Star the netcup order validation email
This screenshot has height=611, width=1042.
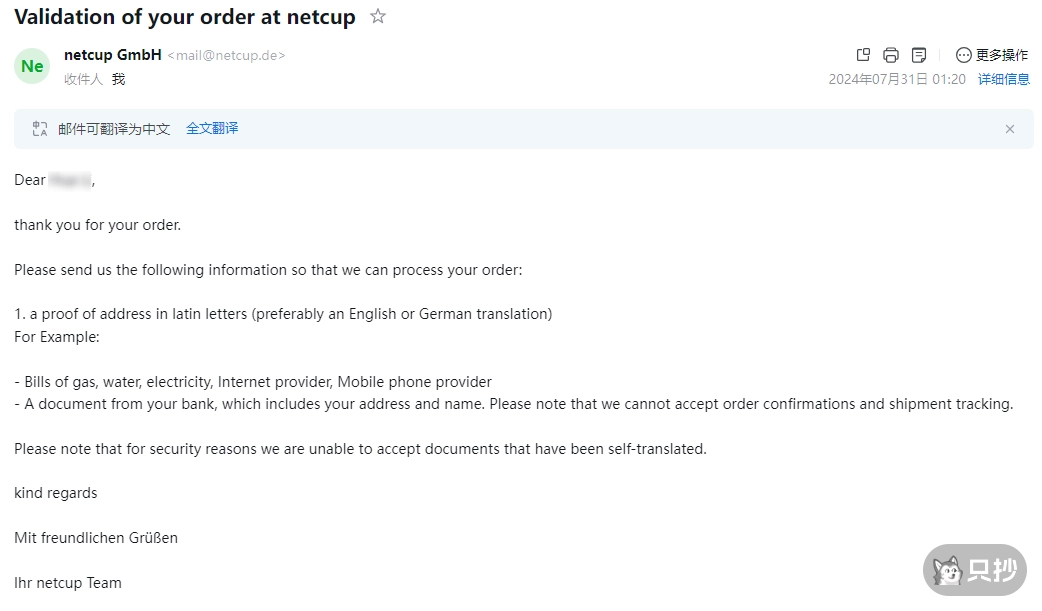[x=378, y=16]
